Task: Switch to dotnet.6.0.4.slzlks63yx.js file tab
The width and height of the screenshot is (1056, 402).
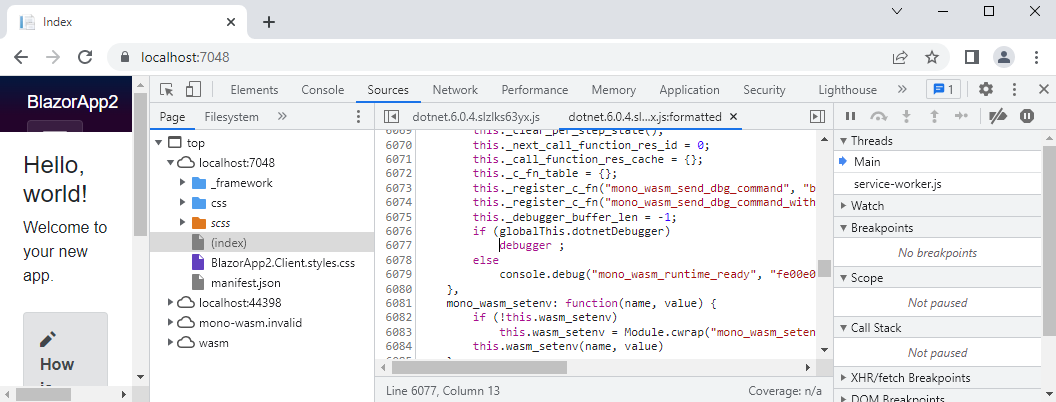Action: 476,116
